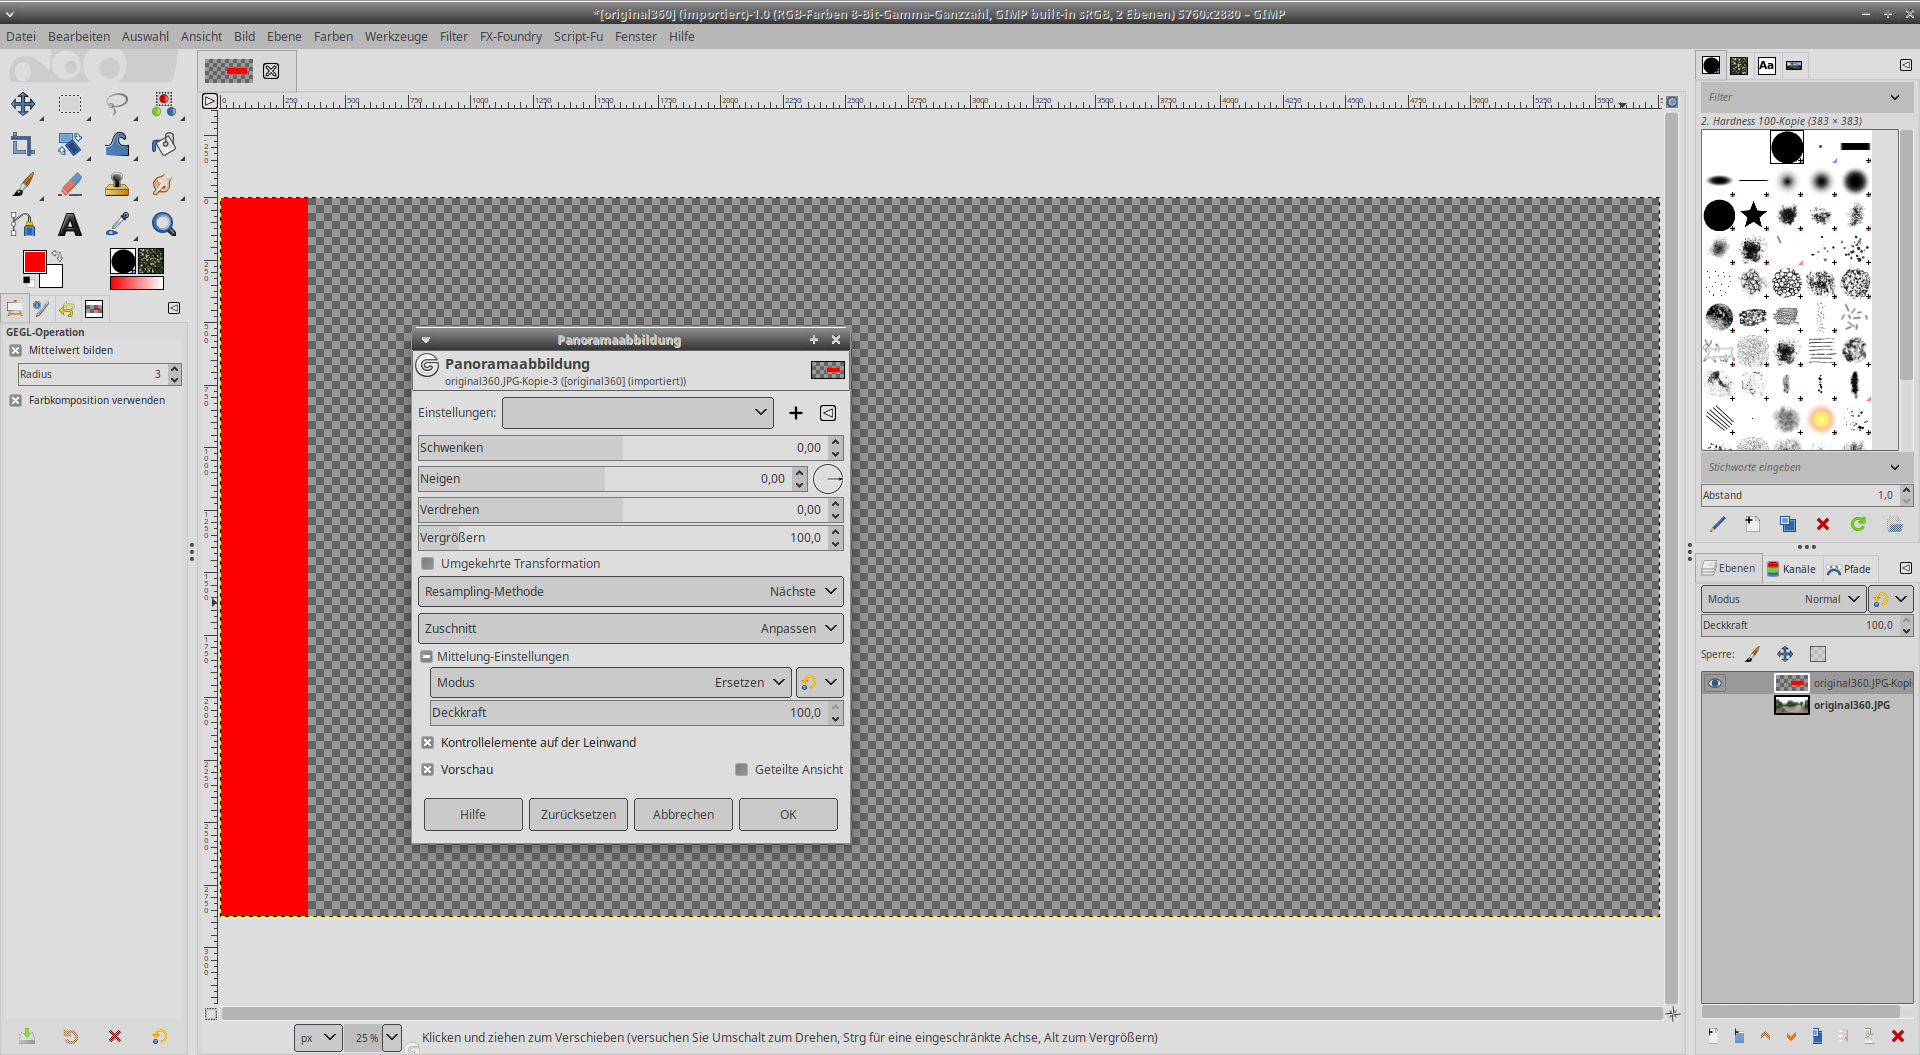Image resolution: width=1920 pixels, height=1055 pixels.
Task: Select the Move tool in toolbox
Action: (23, 104)
